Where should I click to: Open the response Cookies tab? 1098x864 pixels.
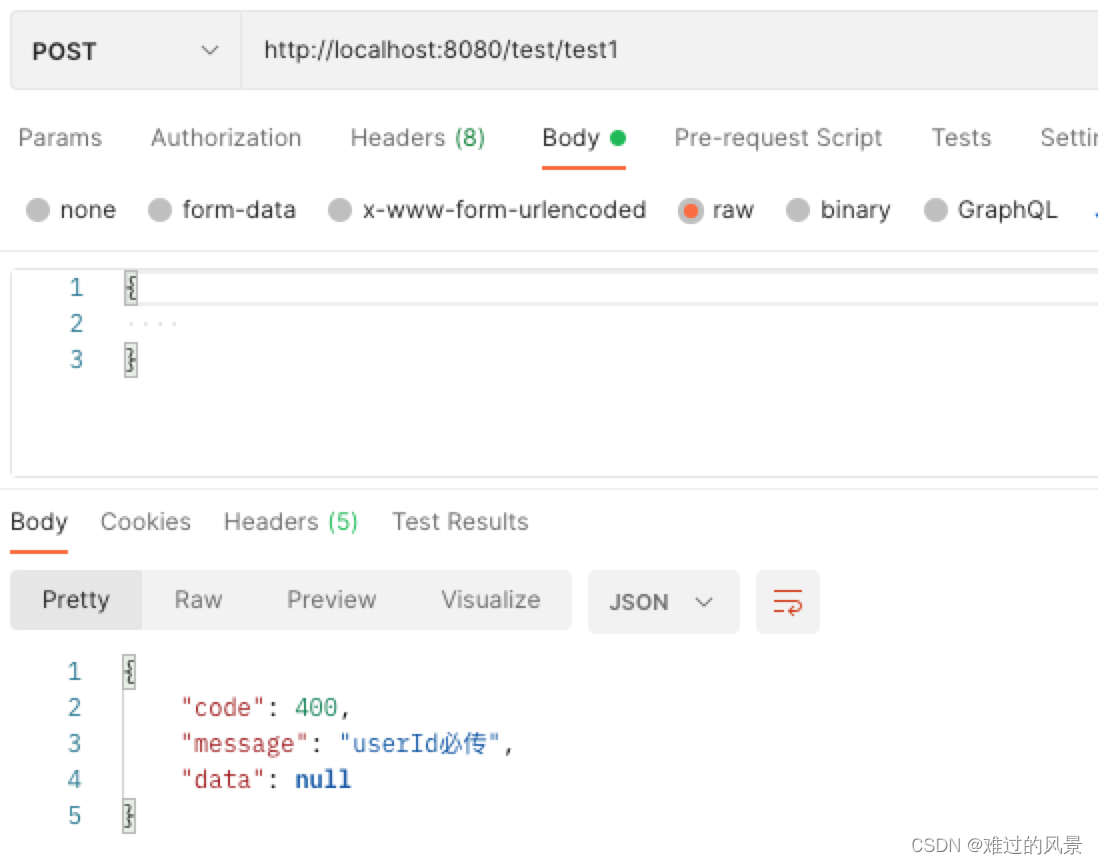pyautogui.click(x=146, y=522)
